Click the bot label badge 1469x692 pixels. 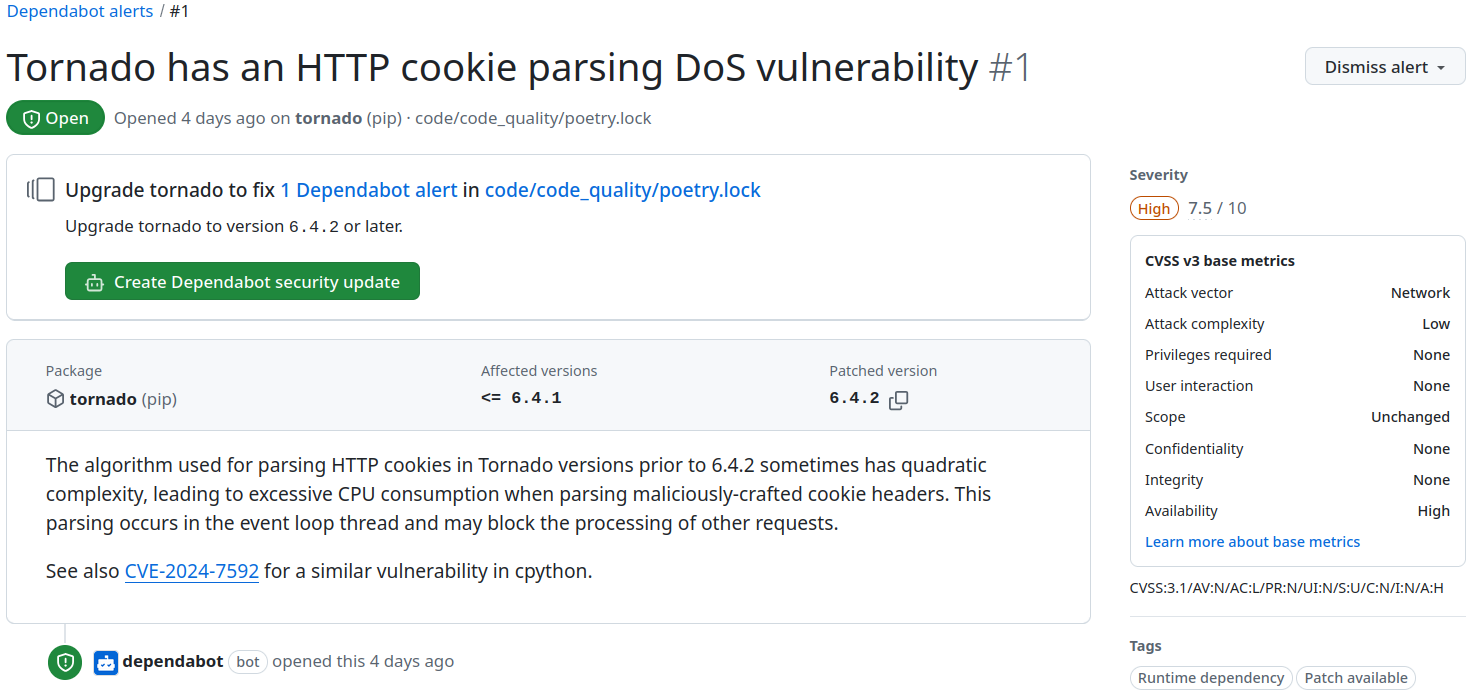click(x=248, y=662)
